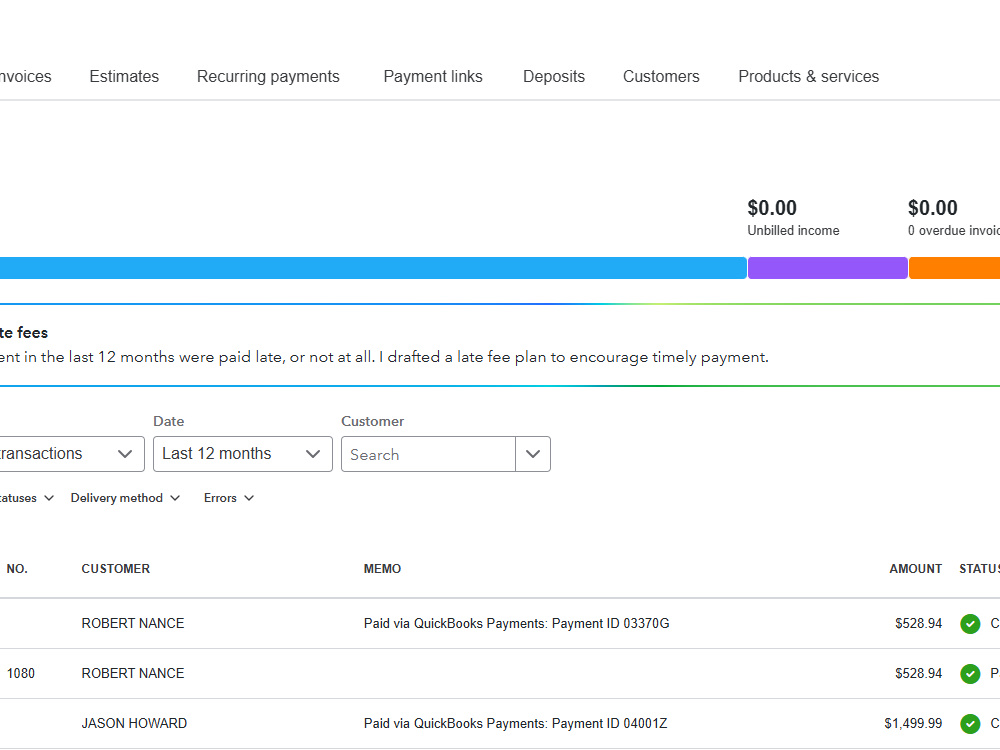Click memo Payment ID 03370G
The width and height of the screenshot is (1000, 750).
516,624
